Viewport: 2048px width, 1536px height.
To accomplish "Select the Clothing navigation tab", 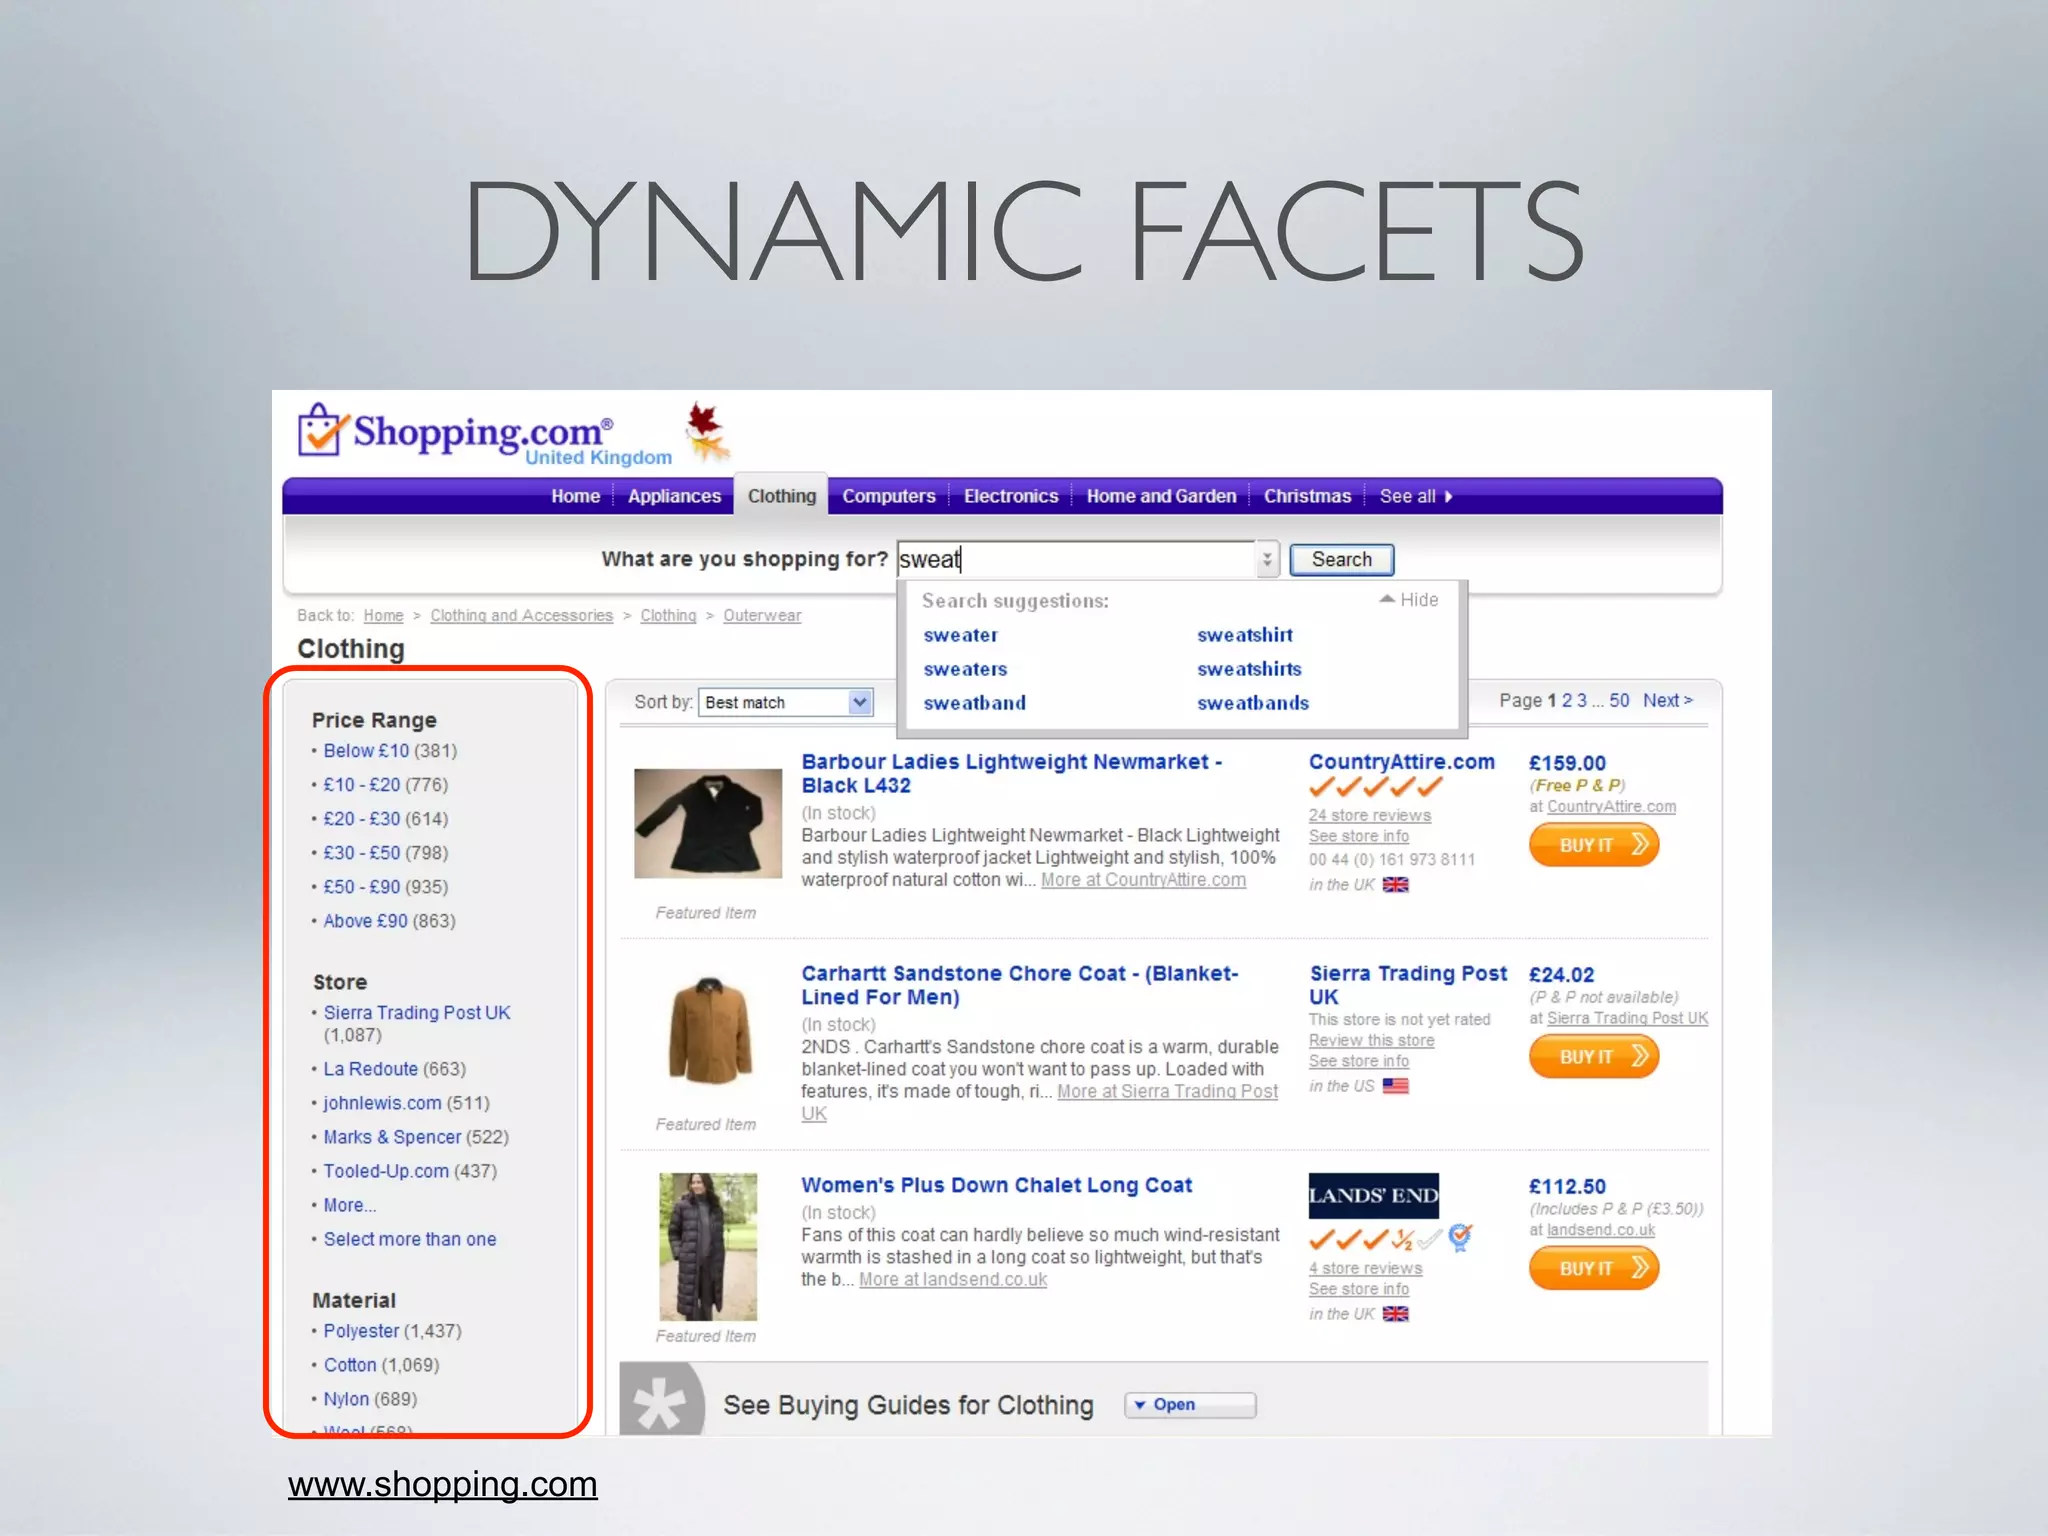I will 781,496.
